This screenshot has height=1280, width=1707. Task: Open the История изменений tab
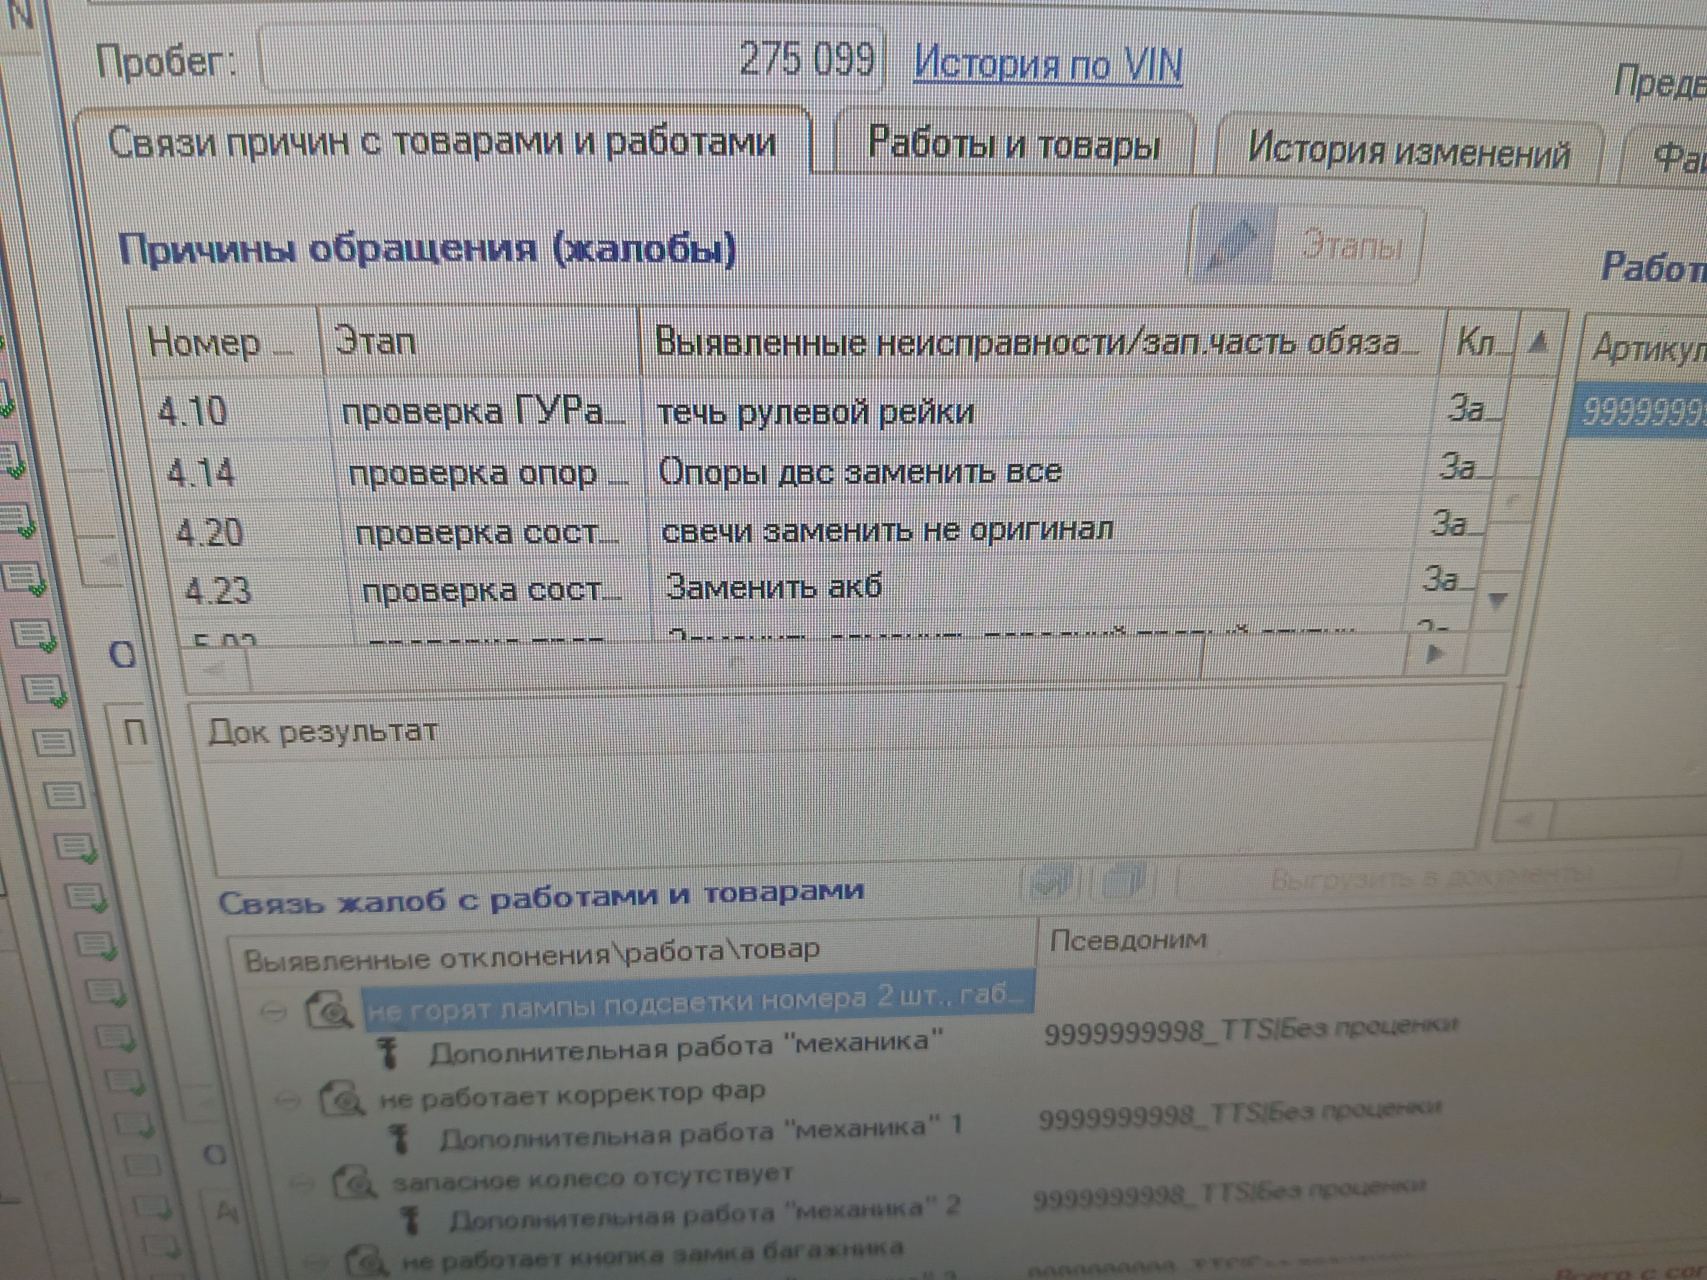[x=1409, y=152]
